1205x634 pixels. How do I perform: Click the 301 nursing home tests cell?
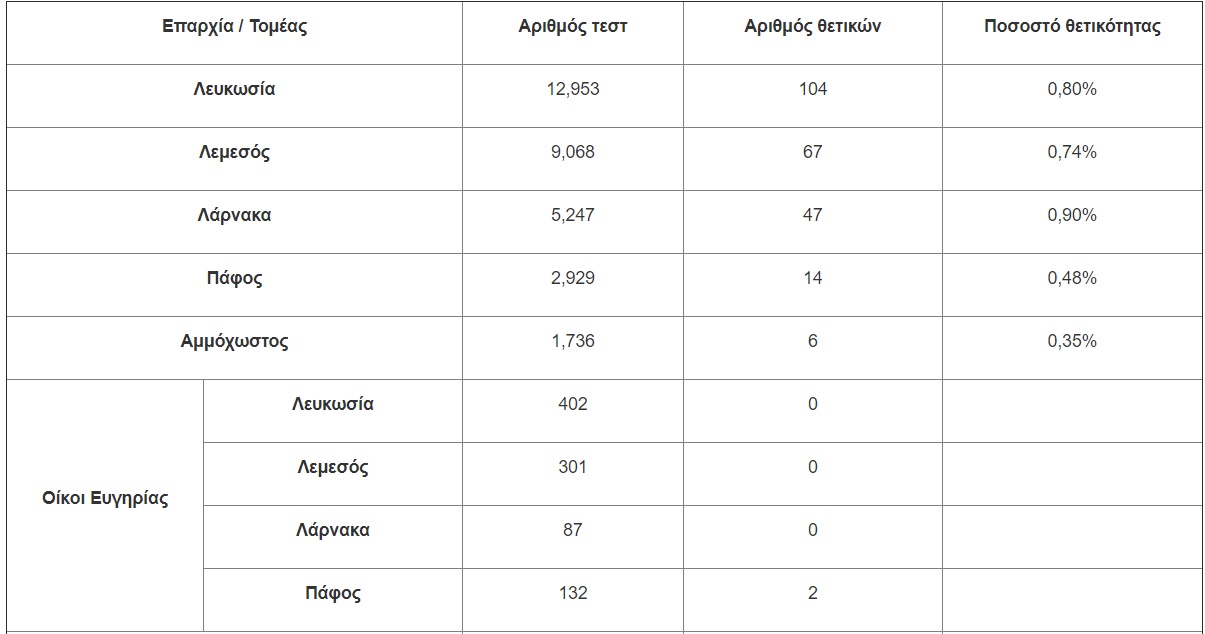click(x=573, y=467)
